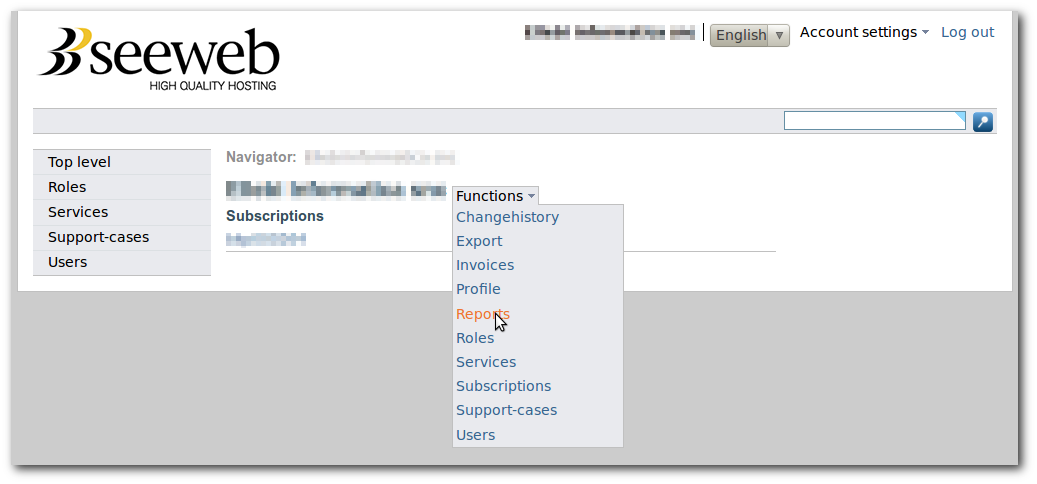Expand the Account settings menu

click(864, 32)
